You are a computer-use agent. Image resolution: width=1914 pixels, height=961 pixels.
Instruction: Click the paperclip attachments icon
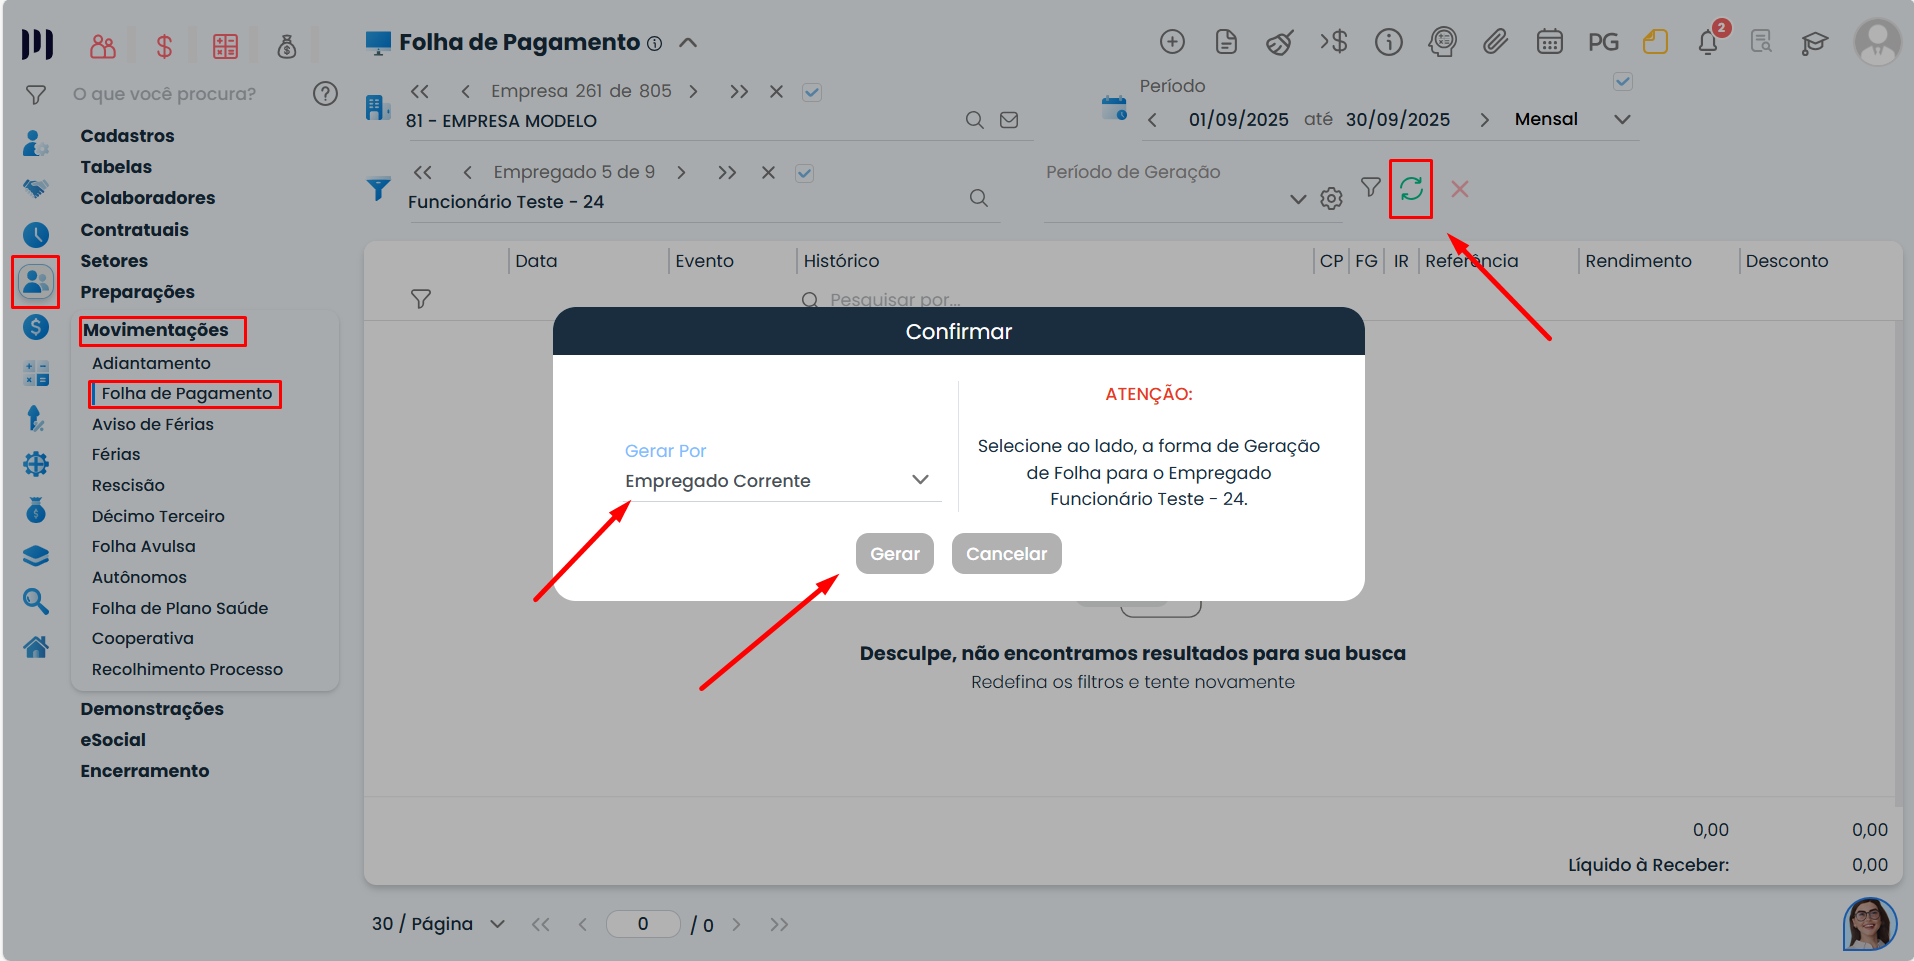coord(1495,42)
